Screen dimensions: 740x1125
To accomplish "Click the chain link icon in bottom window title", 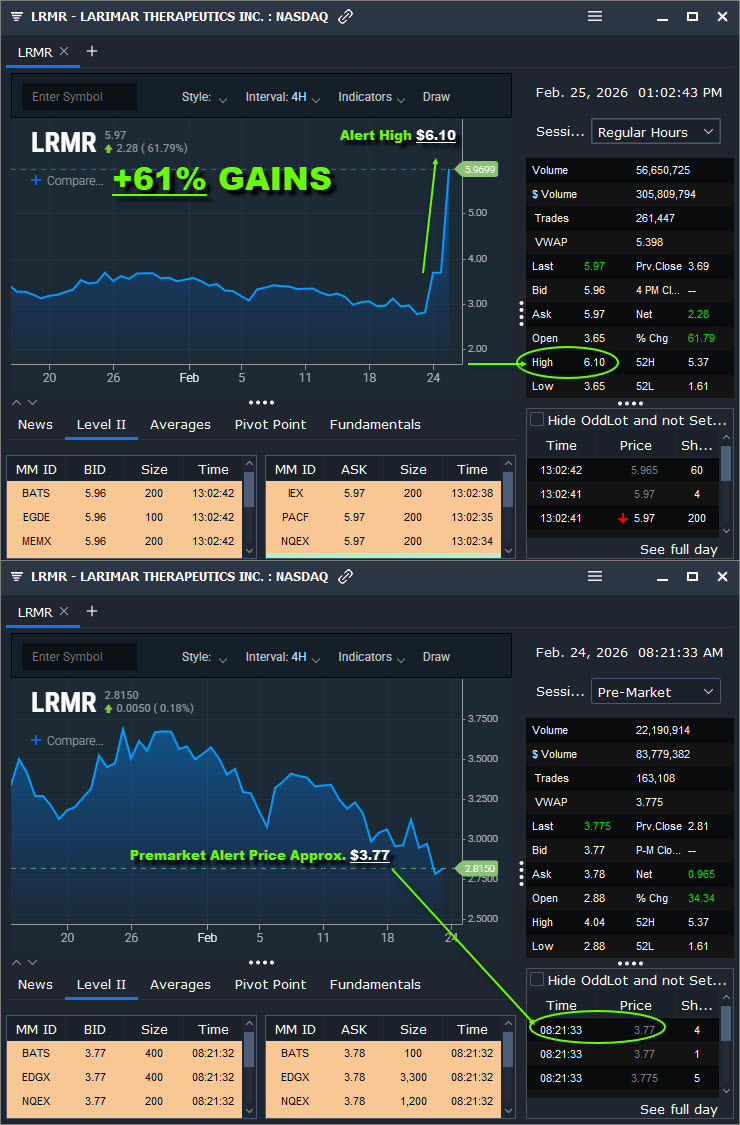I will 346,577.
